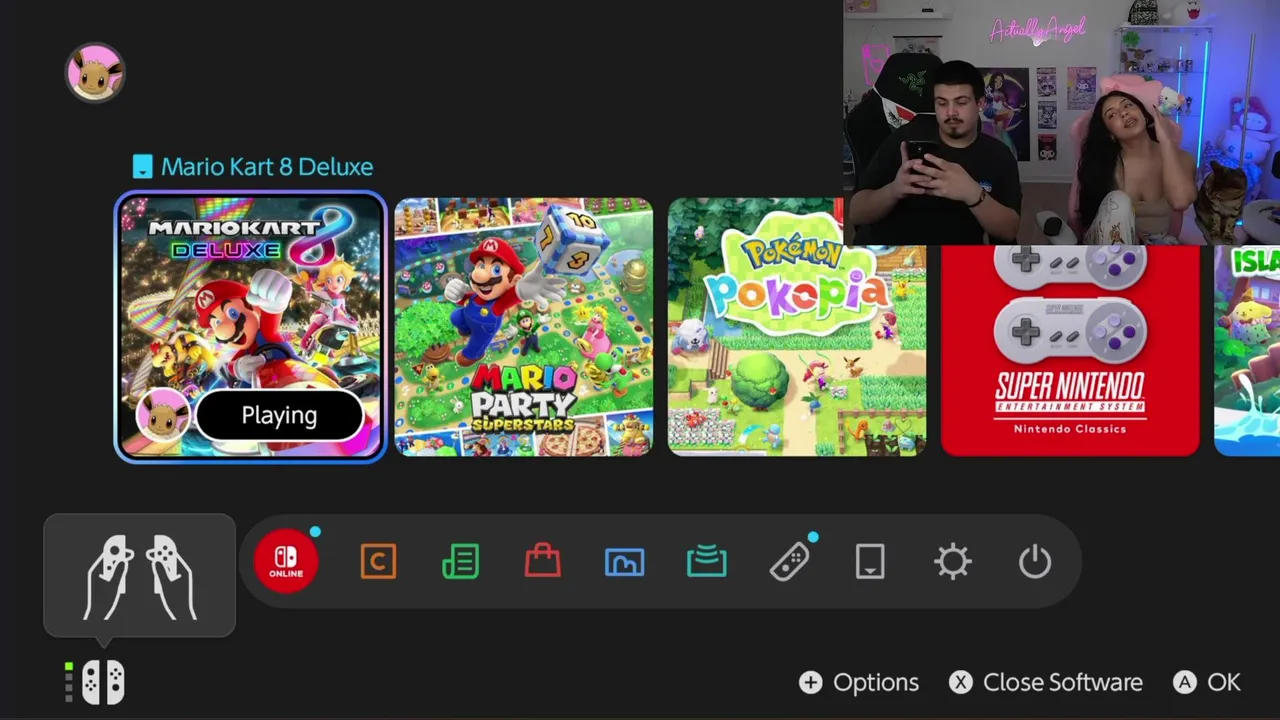Select Super Nintendo Nintendo Classics tile
This screenshot has height=720, width=1280.
(x=1070, y=350)
